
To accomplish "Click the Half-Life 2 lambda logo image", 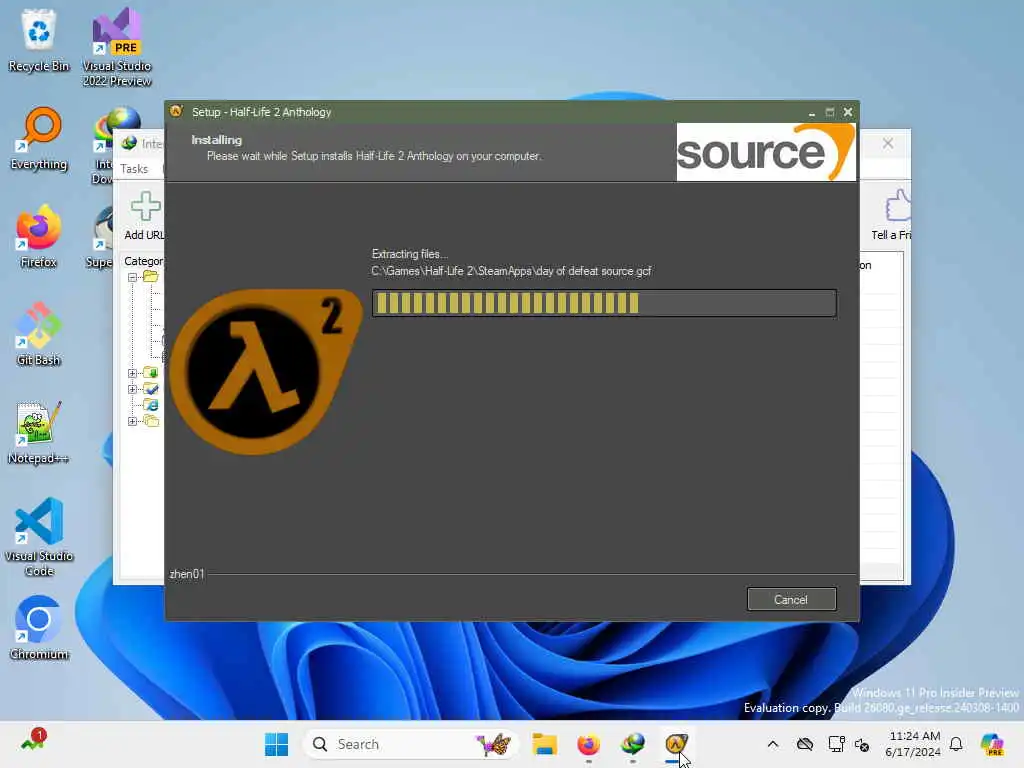I will tap(266, 372).
